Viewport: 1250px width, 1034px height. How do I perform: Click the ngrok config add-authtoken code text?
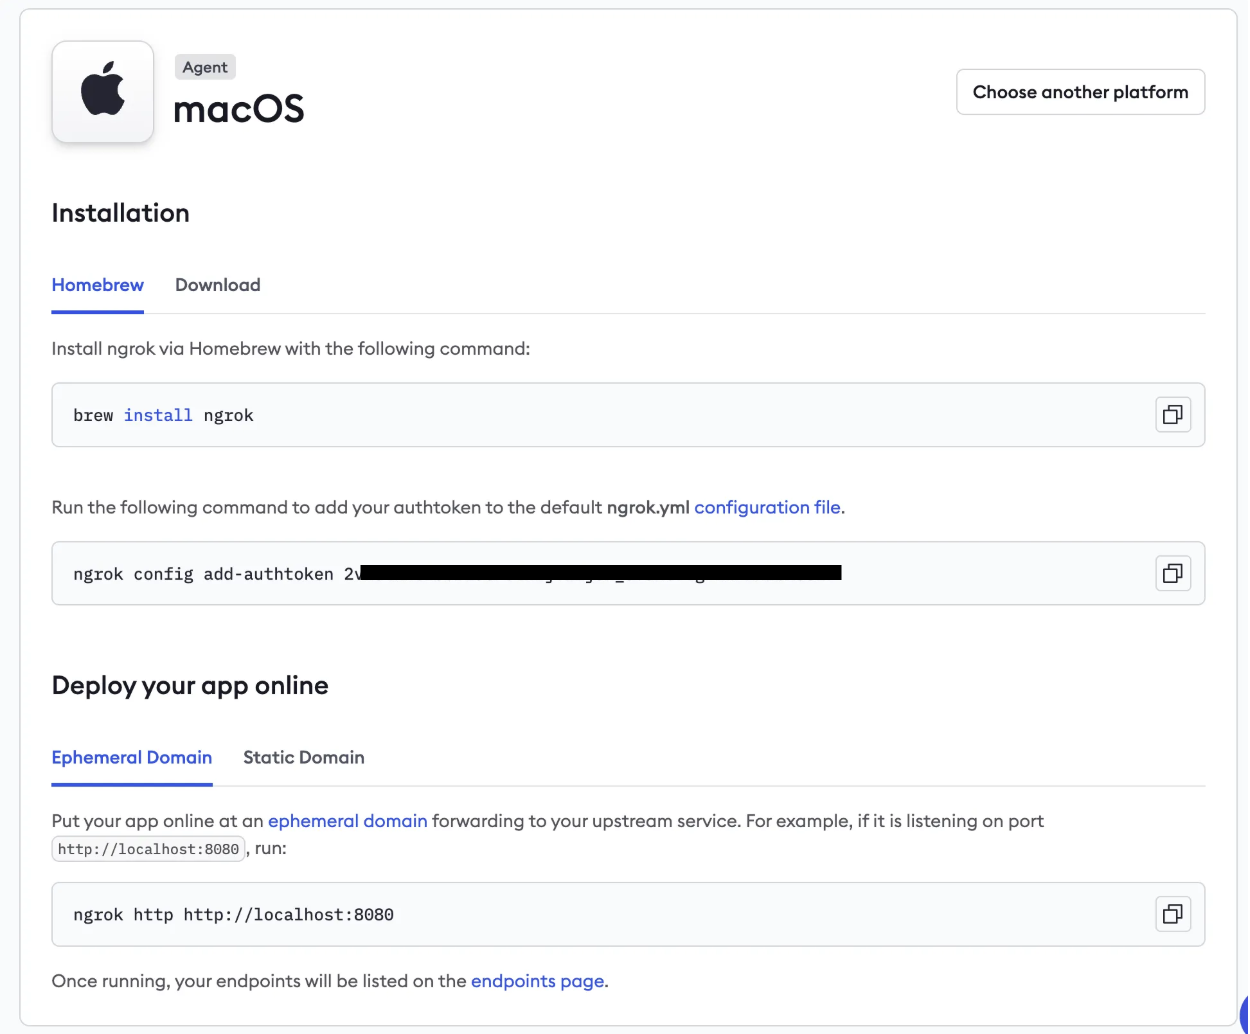[x=457, y=574]
